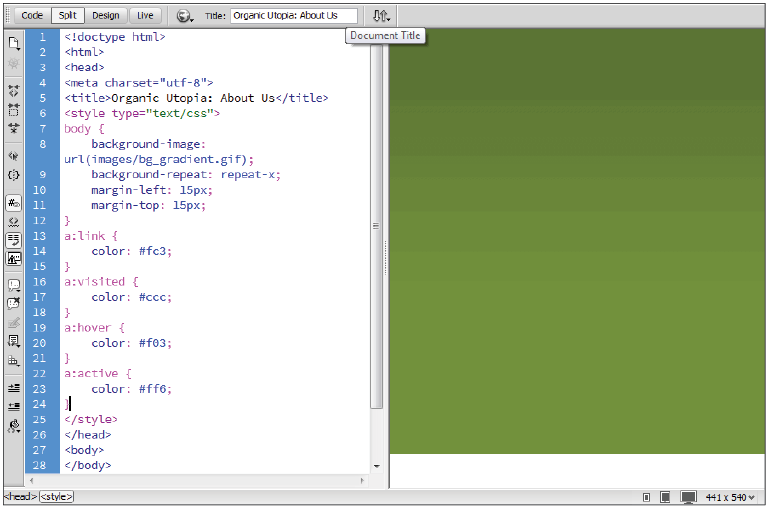Open the Preview in Browser globe dropdown
Viewport: 769px width, 509px height.
pos(184,16)
